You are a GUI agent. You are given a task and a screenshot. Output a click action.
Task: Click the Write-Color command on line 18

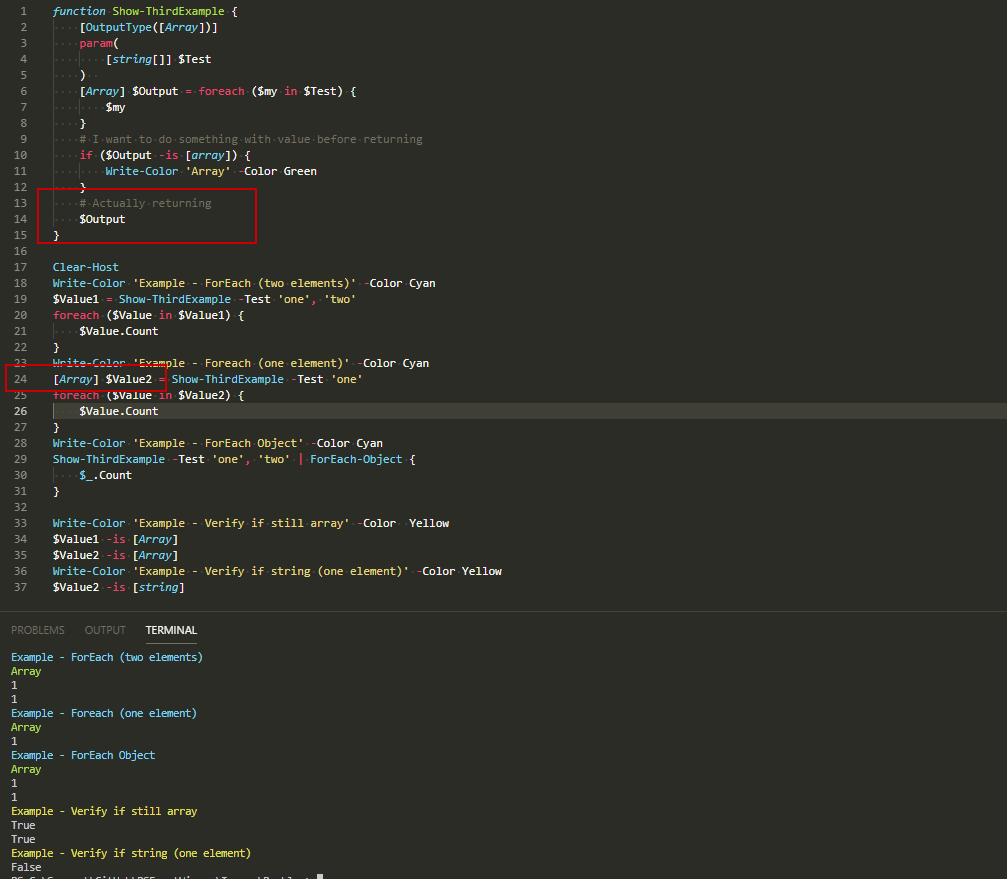click(x=88, y=282)
